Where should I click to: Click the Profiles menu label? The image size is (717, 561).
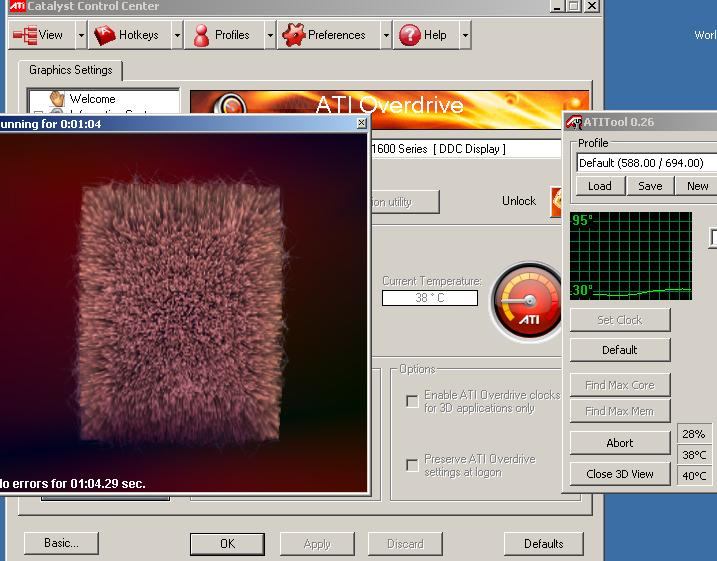(232, 35)
